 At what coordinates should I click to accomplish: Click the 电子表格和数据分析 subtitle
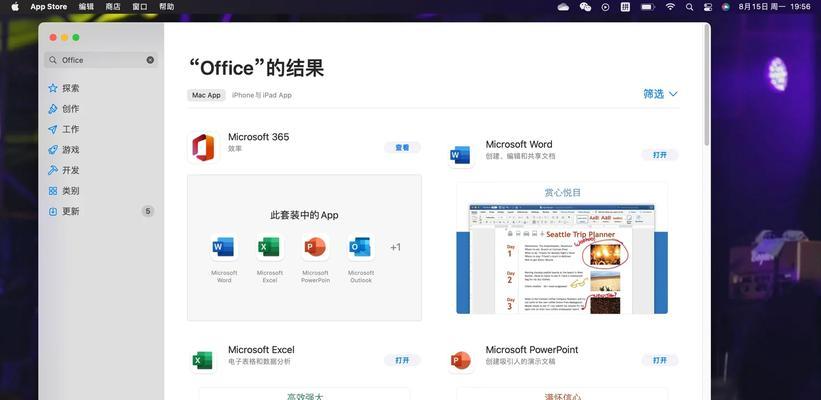[x=259, y=361]
